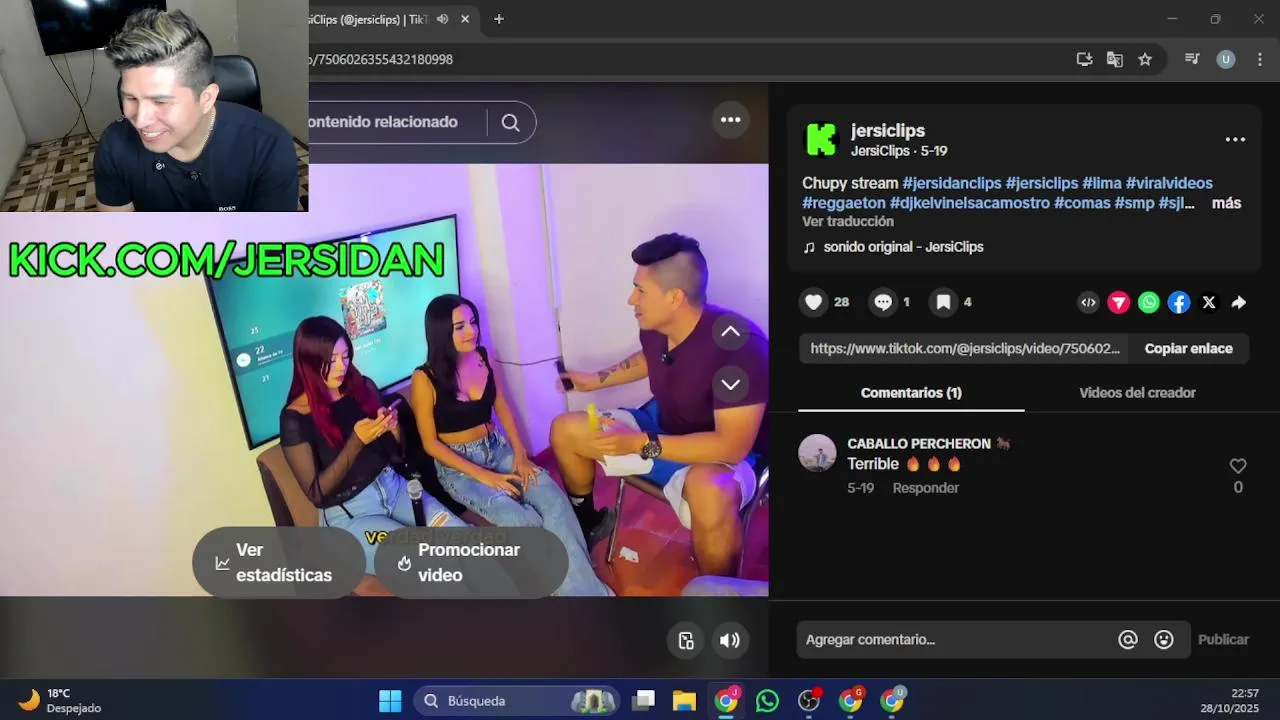Open OBS Studio from taskbar
The width and height of the screenshot is (1280, 720).
pyautogui.click(x=809, y=701)
